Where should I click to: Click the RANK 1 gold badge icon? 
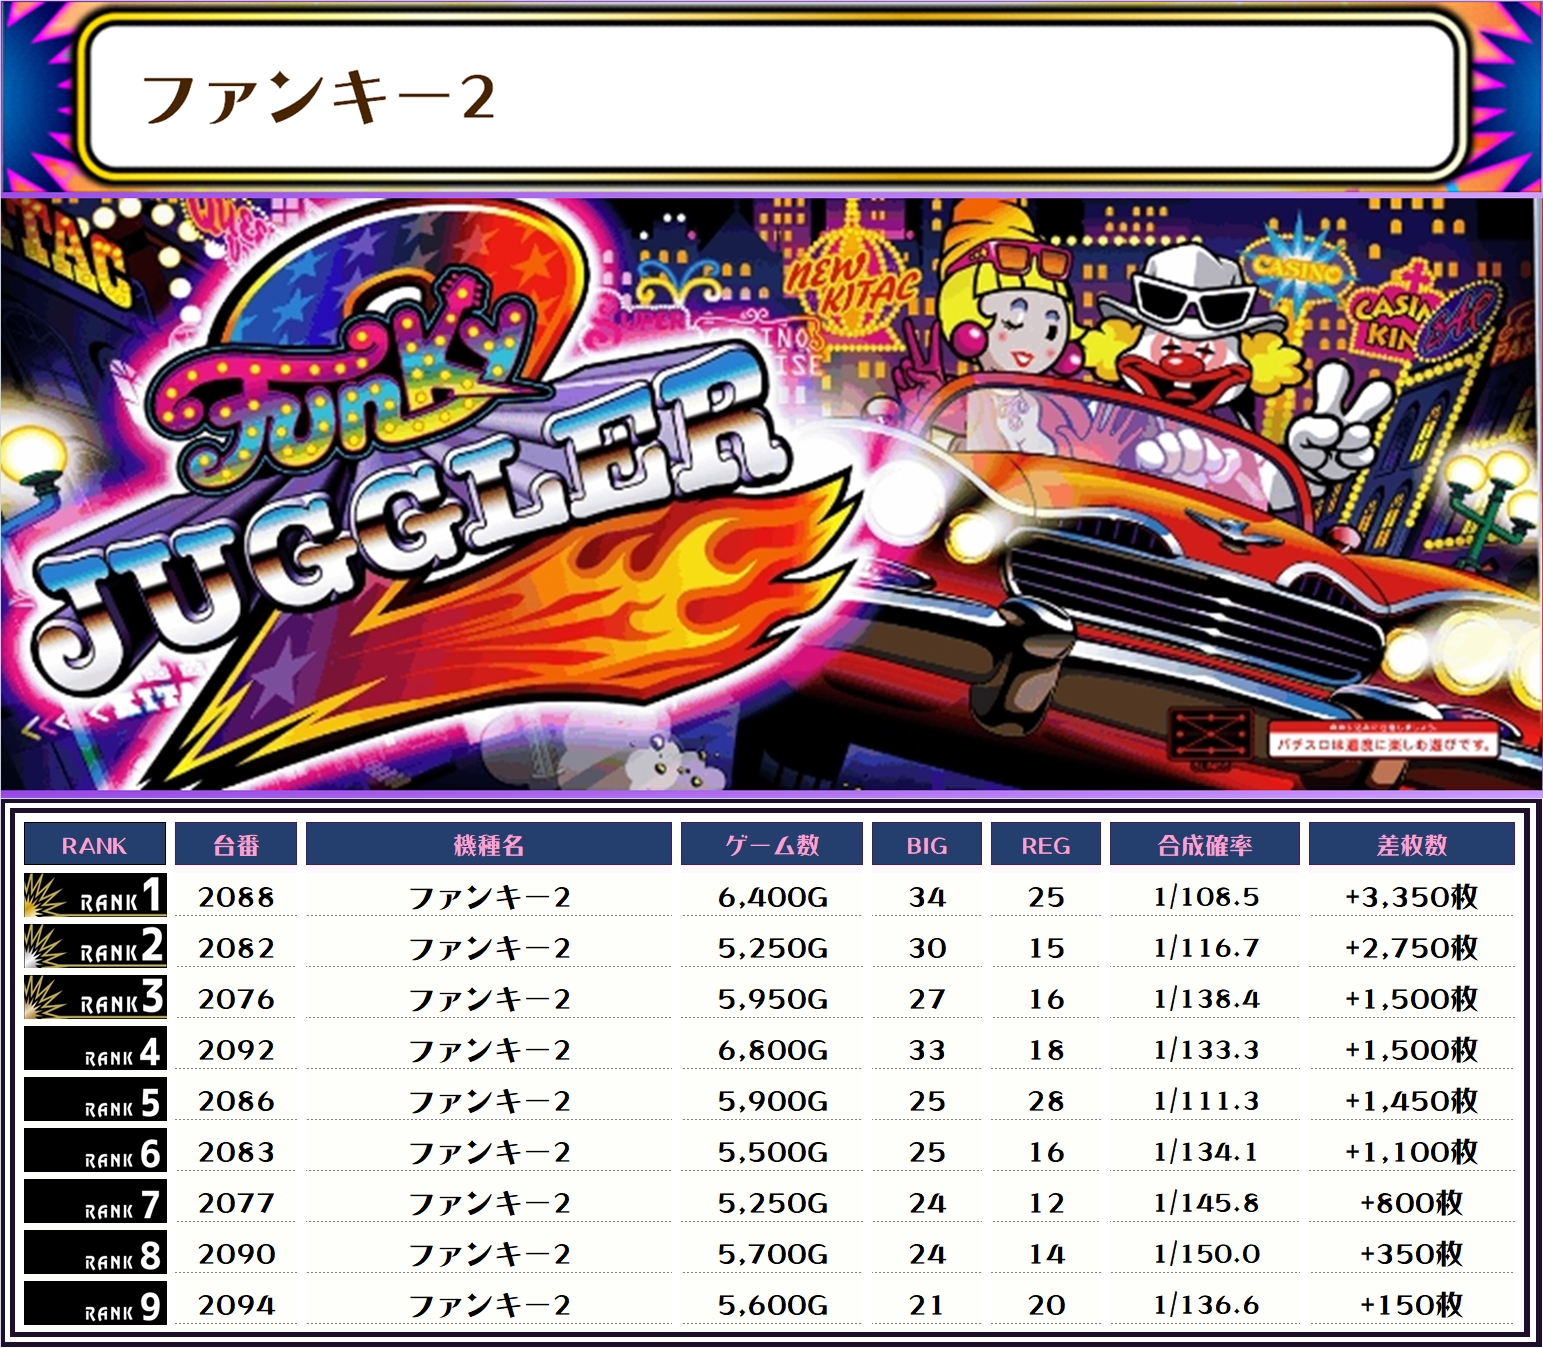[94, 896]
